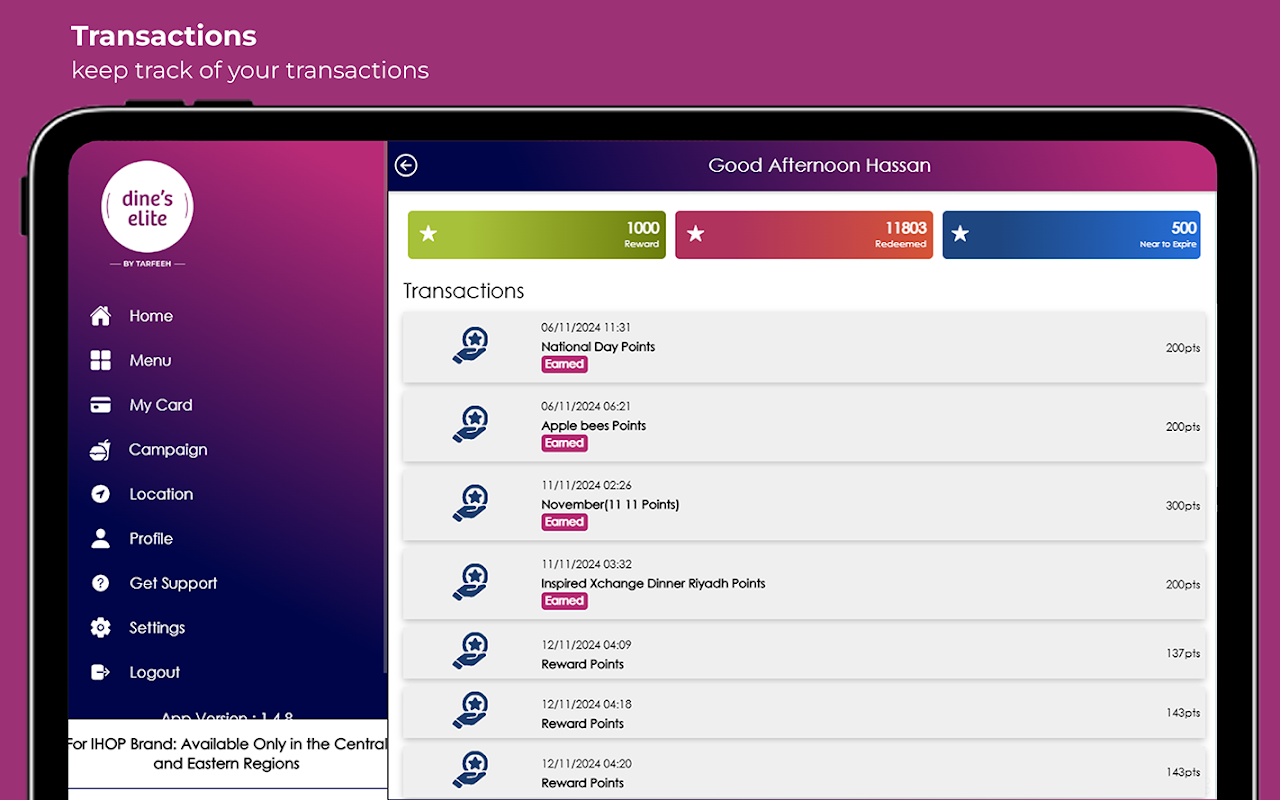
Task: Click points icon for Inspired Xchange Dinner
Action: click(471, 583)
